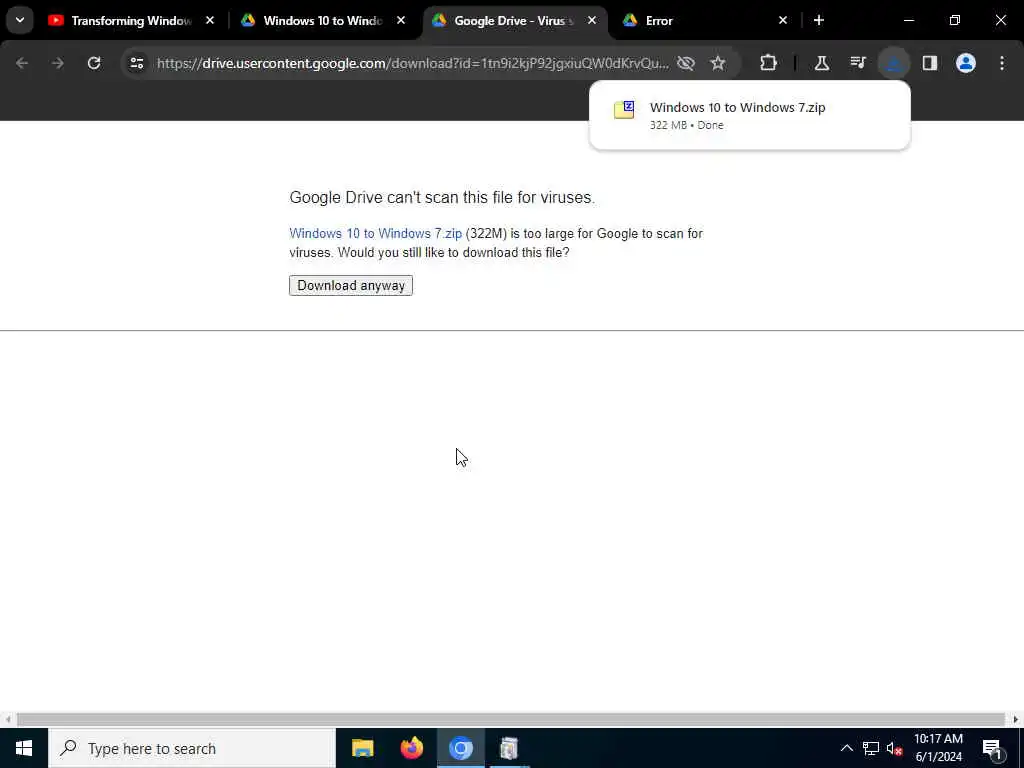Toggle the Downloads bubble icon
This screenshot has width=1024, height=768.
tap(893, 63)
